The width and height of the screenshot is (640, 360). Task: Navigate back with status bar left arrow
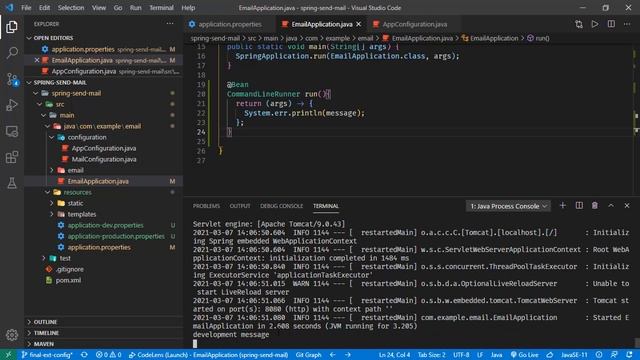(x=333, y=355)
